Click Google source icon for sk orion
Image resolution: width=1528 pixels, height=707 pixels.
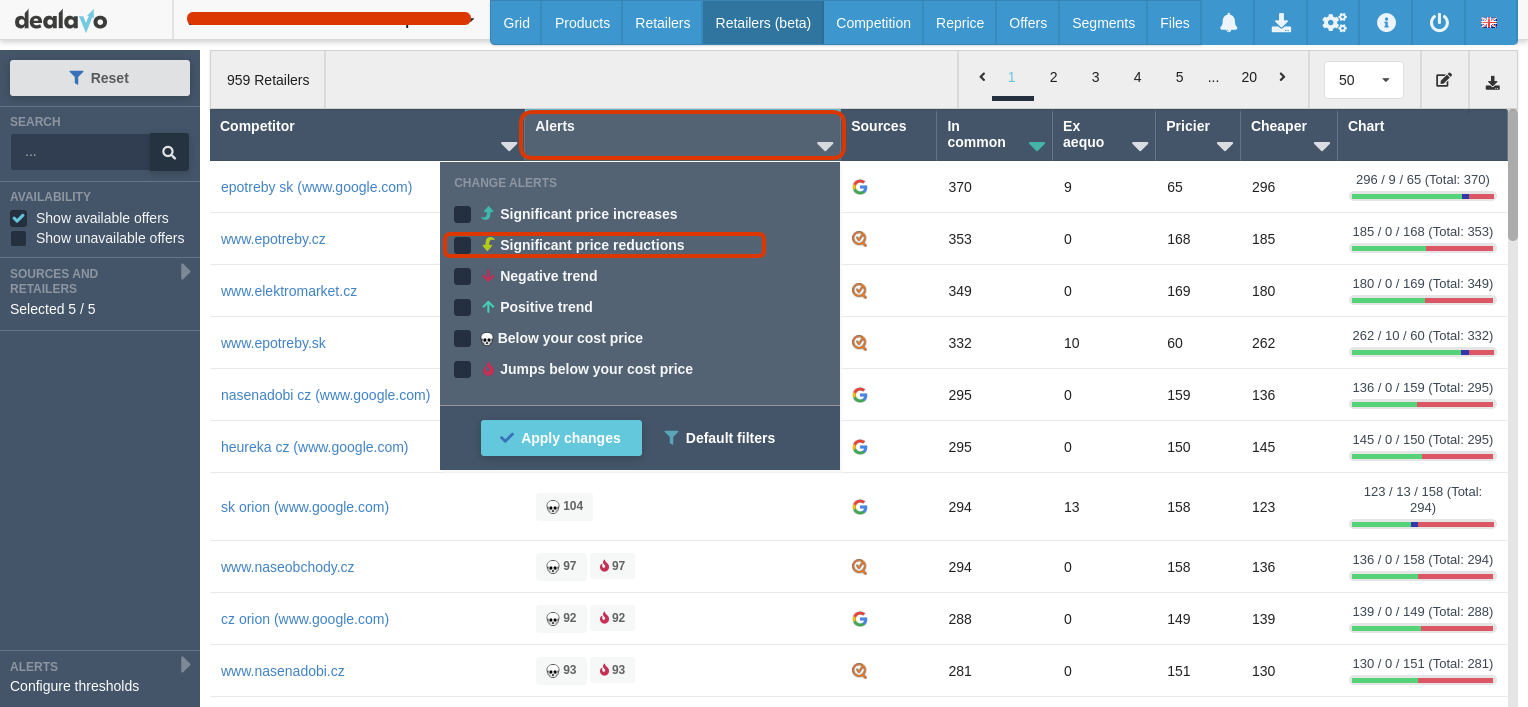click(859, 507)
